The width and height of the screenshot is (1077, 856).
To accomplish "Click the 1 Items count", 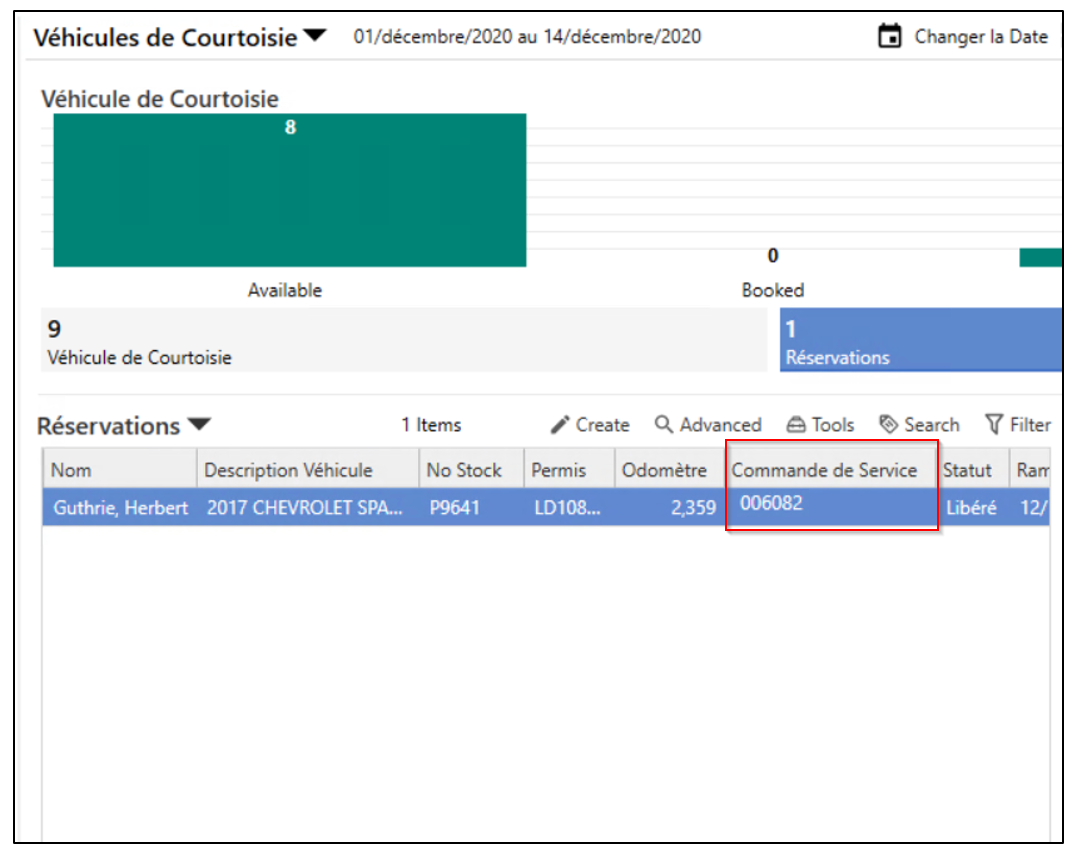I will [x=431, y=425].
